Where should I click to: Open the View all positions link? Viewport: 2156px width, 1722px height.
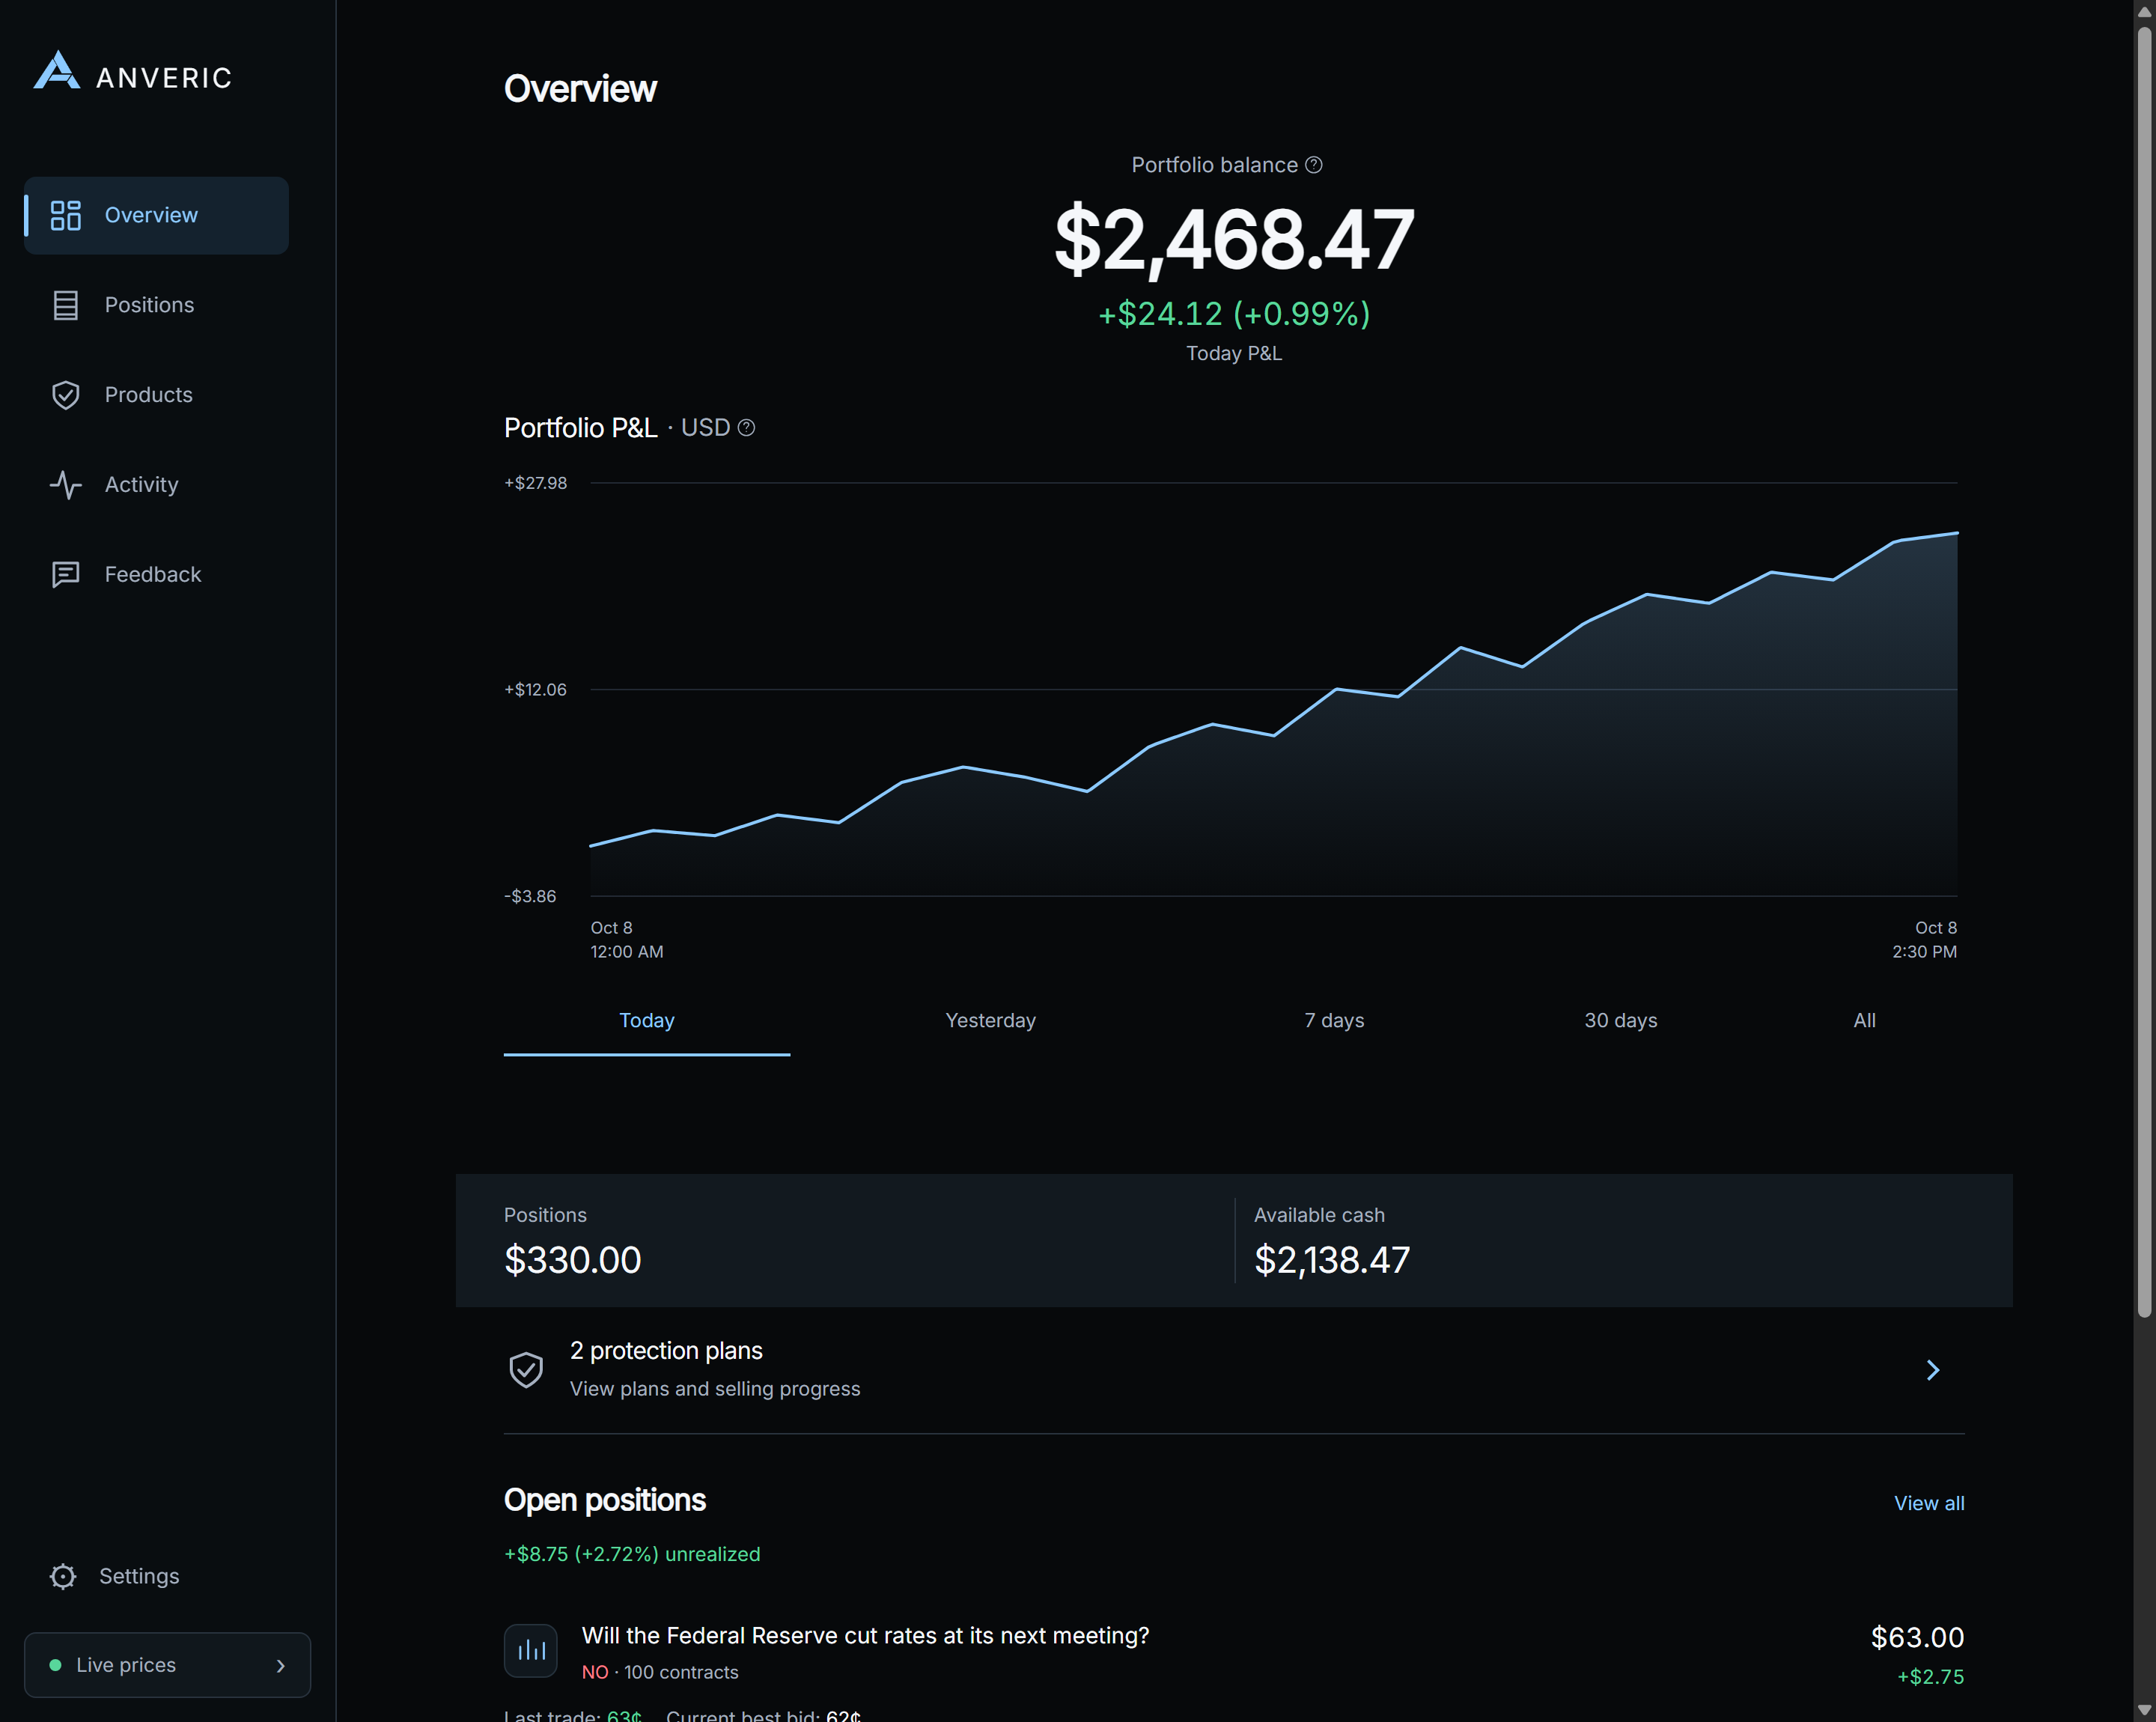click(x=1929, y=1503)
